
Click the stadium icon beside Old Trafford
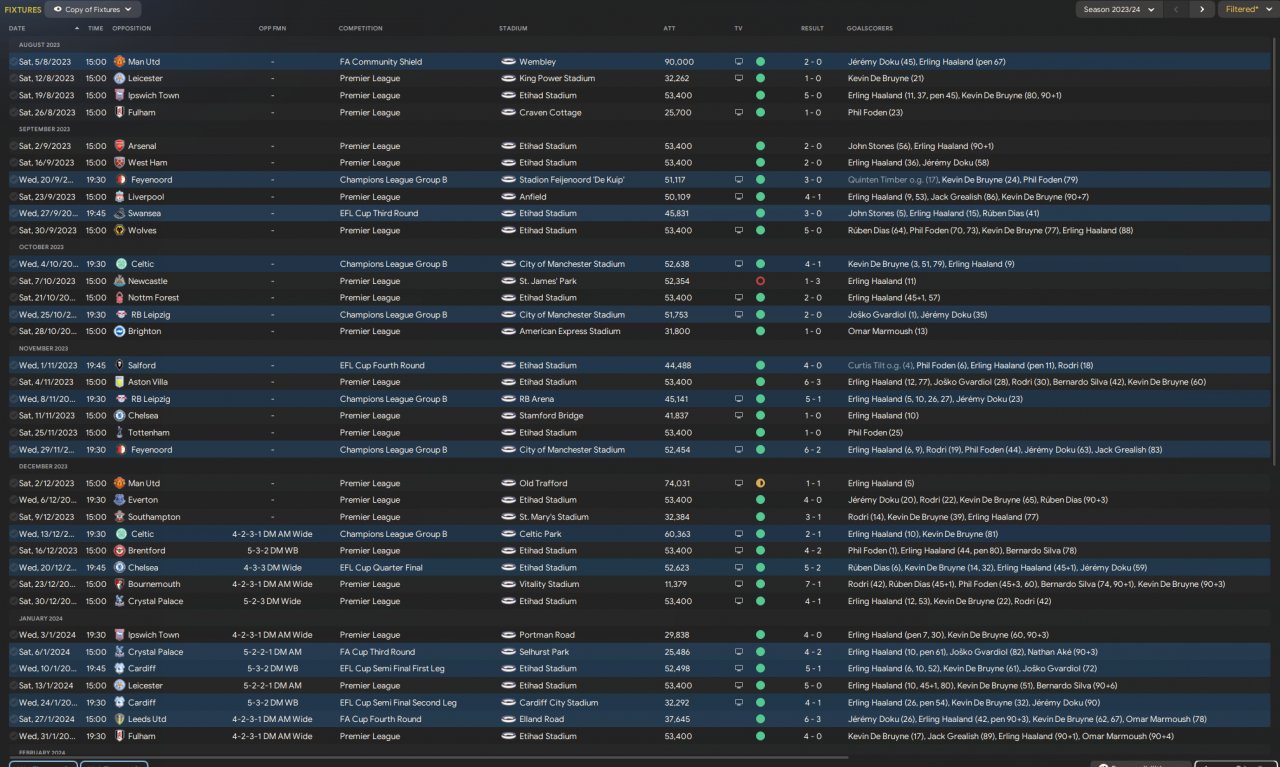click(508, 483)
